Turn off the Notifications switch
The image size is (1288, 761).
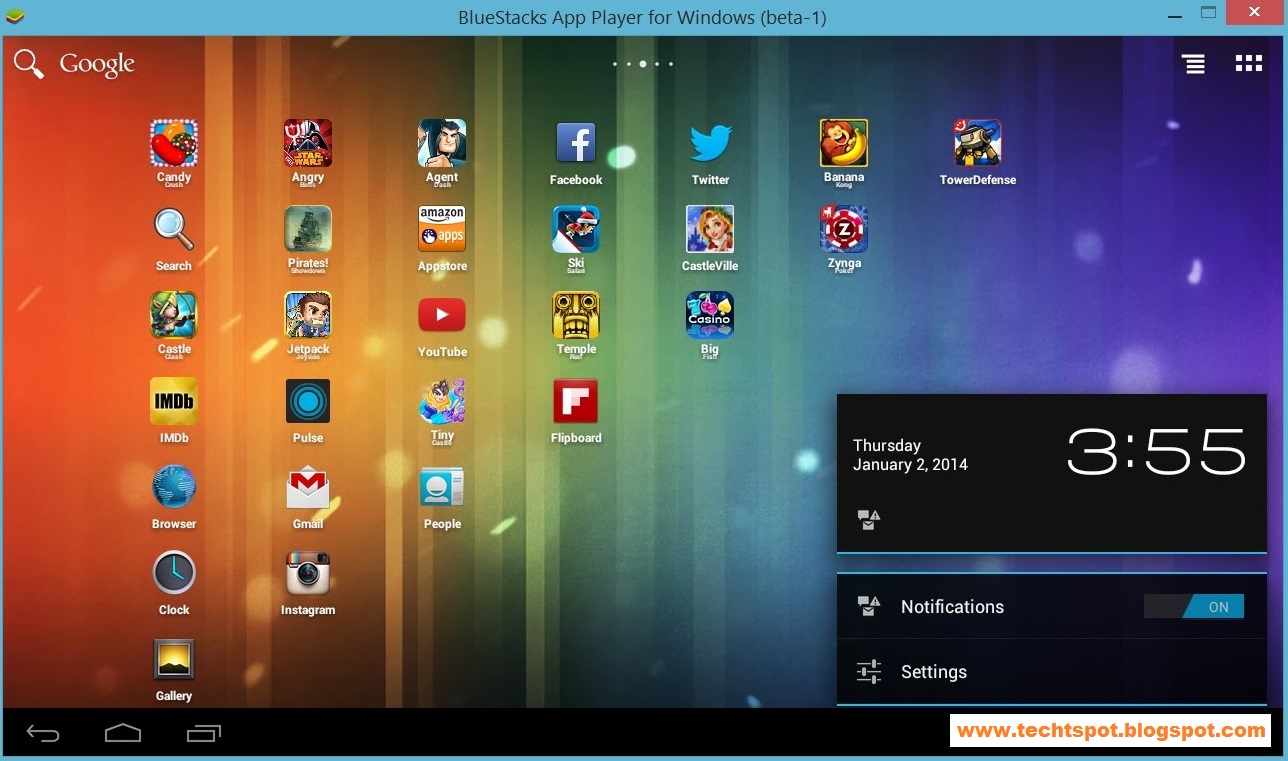pos(1194,606)
